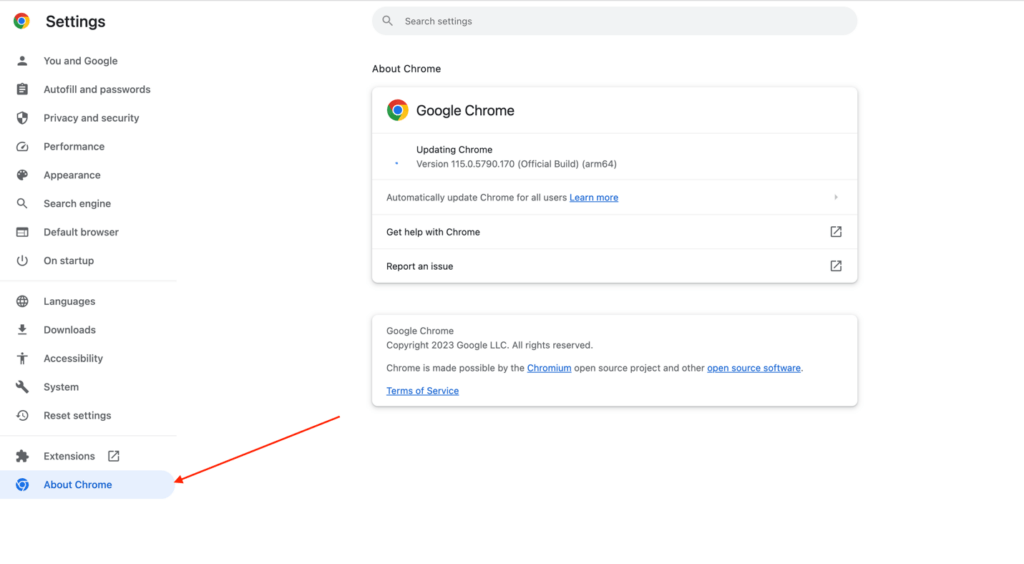Click the globe icon for Languages
1024x564 pixels.
(x=22, y=302)
